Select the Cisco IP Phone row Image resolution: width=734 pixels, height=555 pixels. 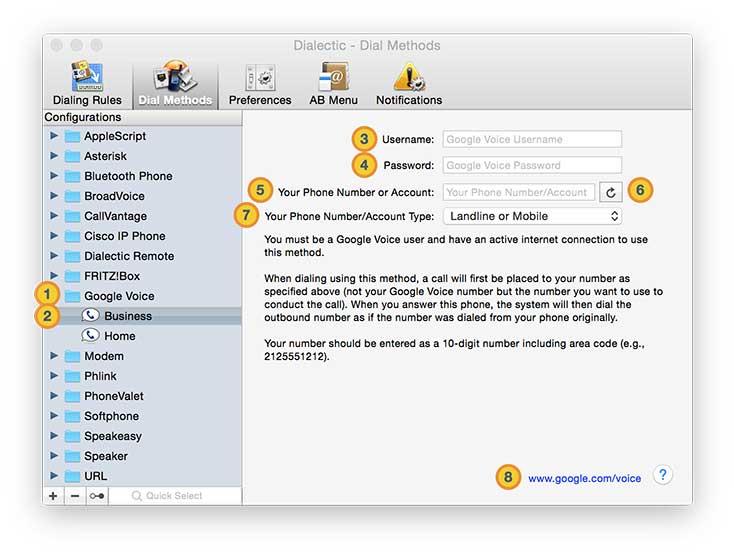tap(142, 236)
